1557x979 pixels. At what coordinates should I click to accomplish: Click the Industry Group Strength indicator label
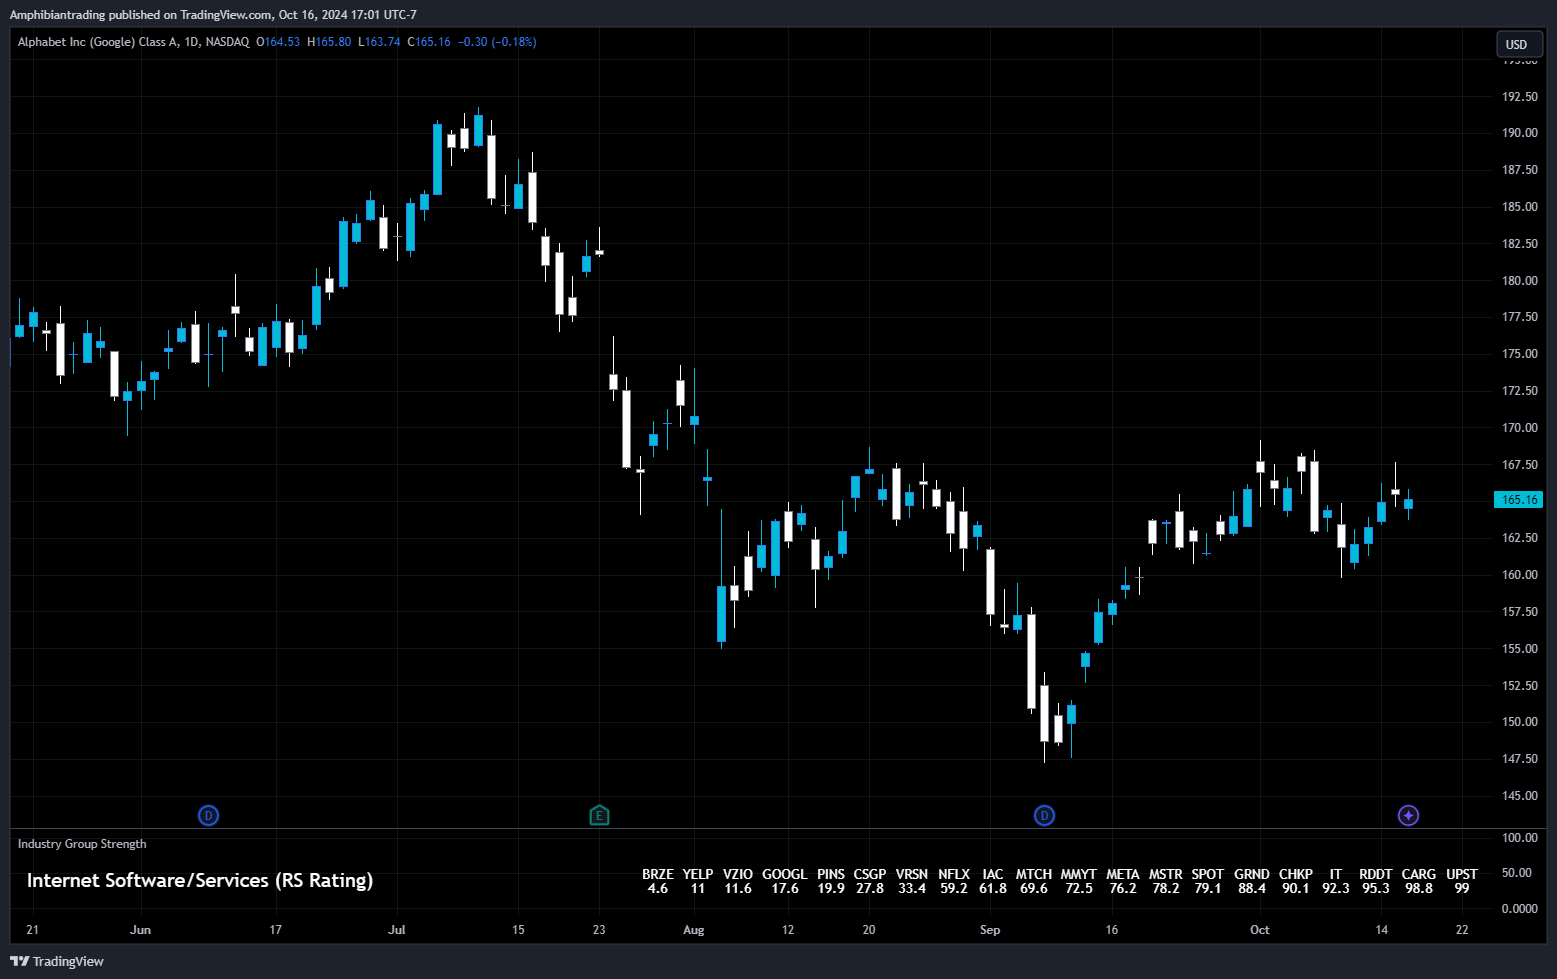[82, 844]
